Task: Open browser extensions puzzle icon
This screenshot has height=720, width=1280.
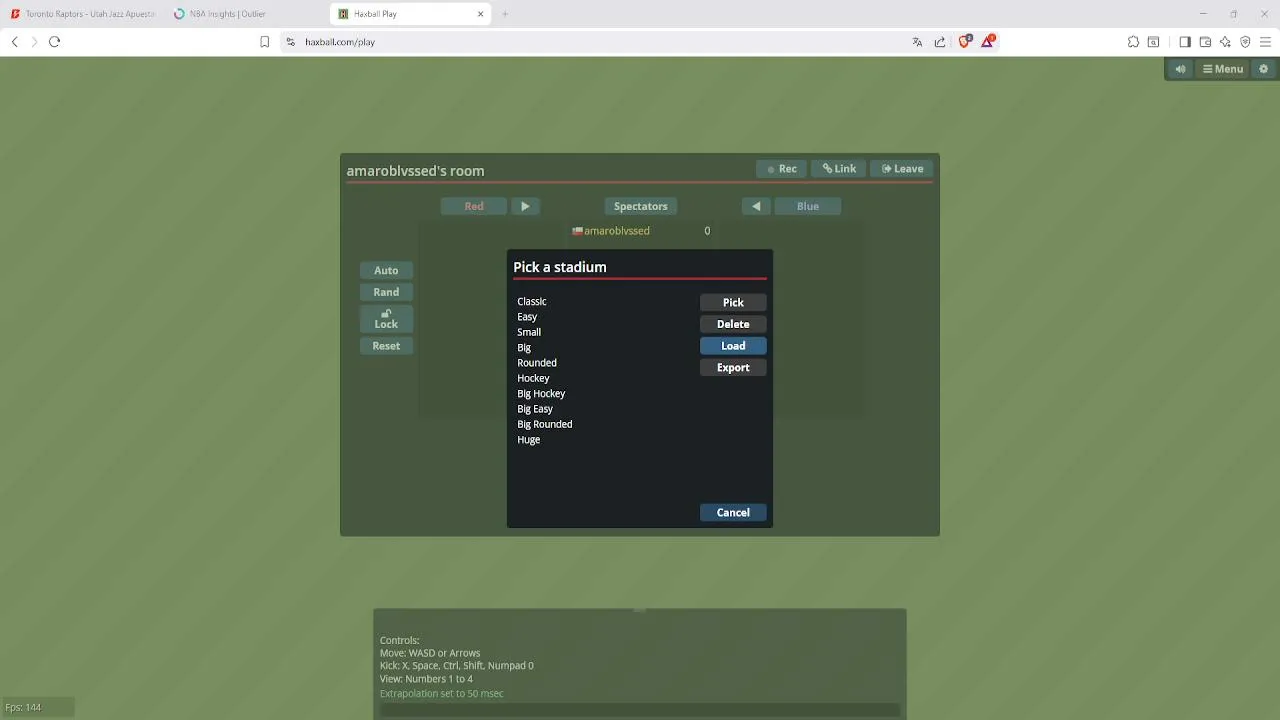Action: pos(1133,42)
